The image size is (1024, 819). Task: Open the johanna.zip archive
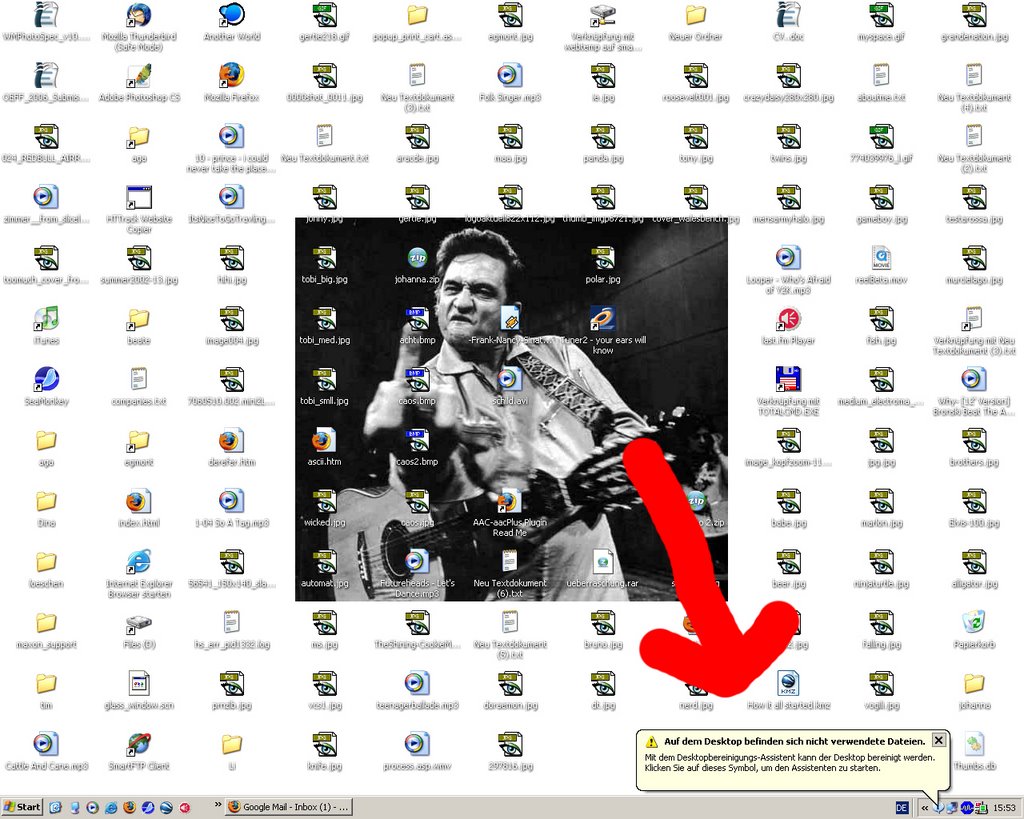pos(417,259)
